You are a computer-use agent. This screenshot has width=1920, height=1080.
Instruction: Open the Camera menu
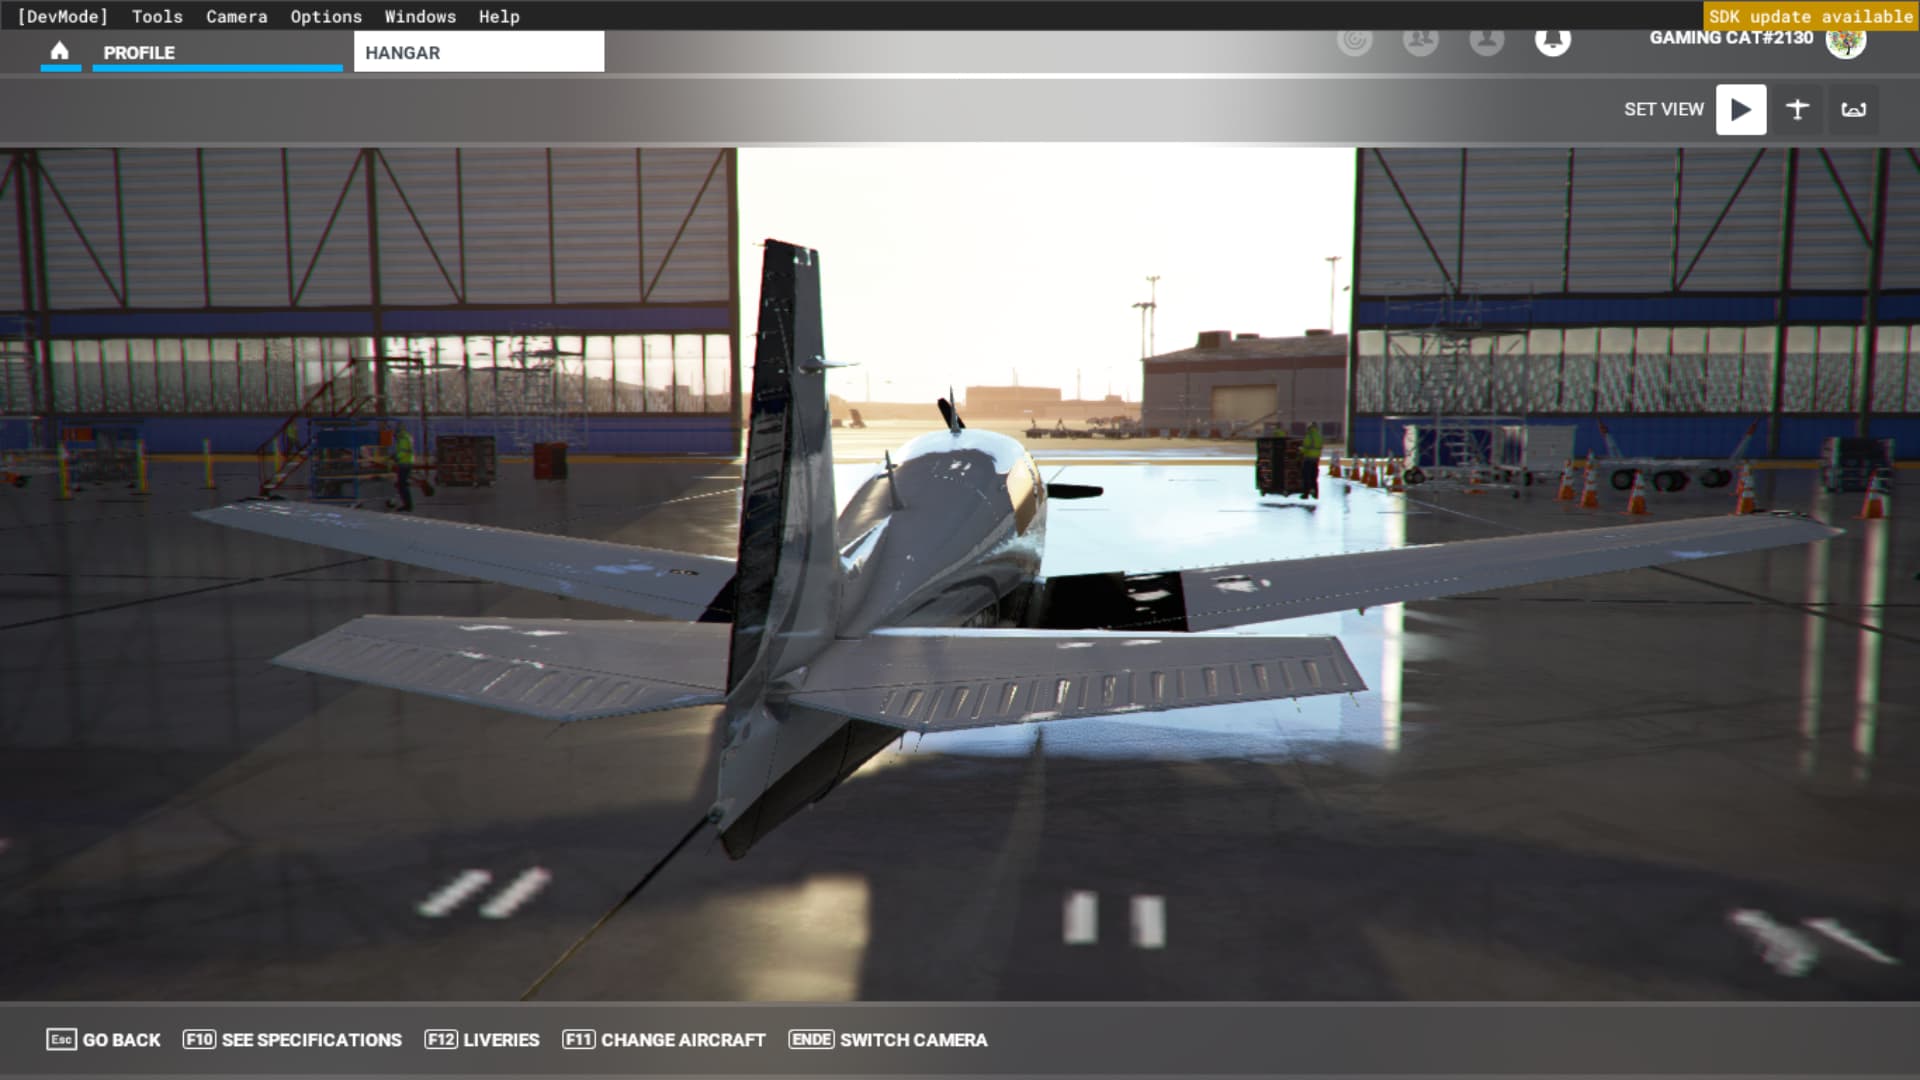tap(236, 16)
